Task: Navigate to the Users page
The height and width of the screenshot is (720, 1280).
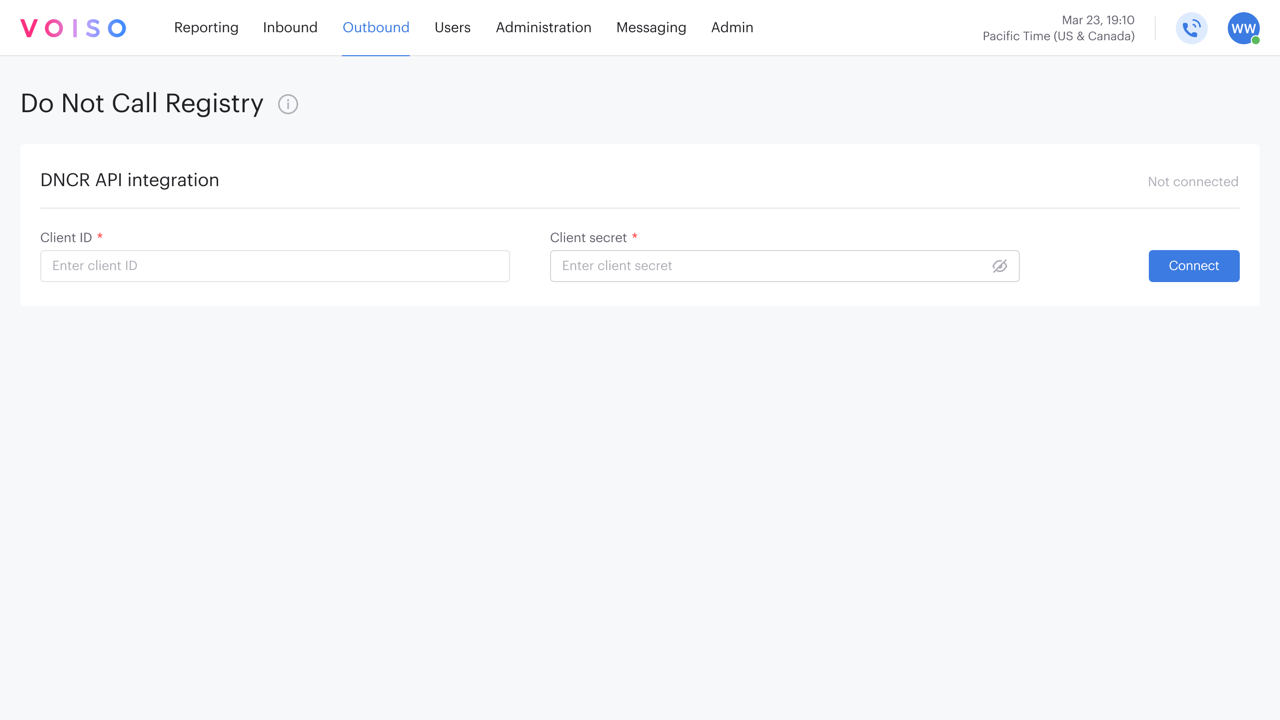Action: [452, 27]
